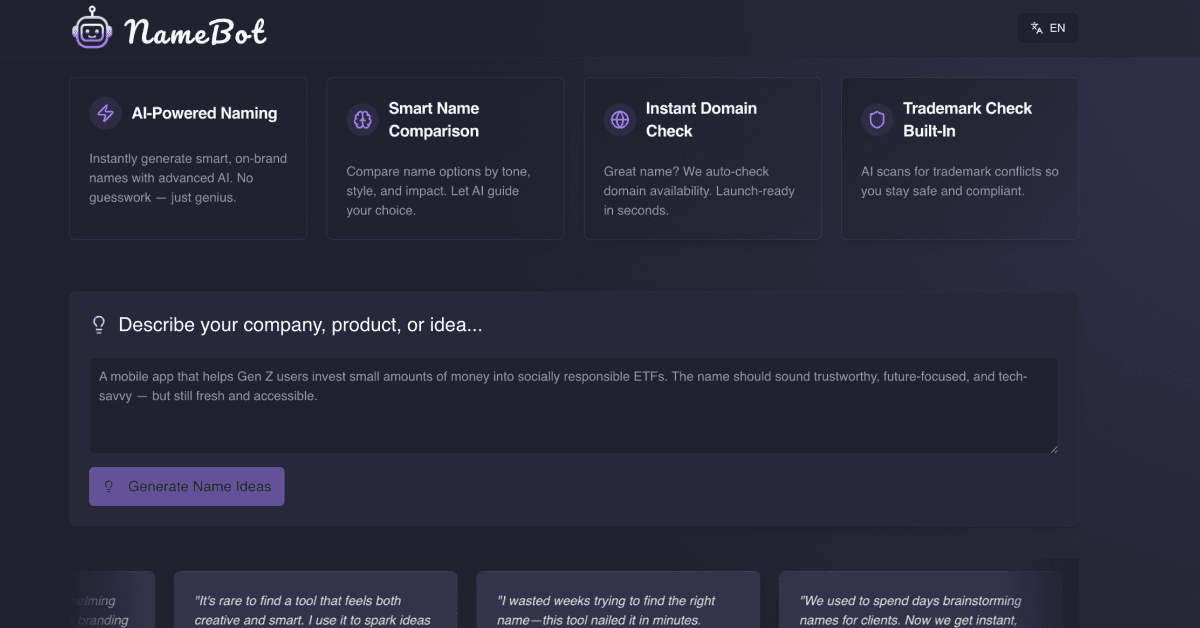Image resolution: width=1200 pixels, height=628 pixels.
Task: Click 'Describe your company, product, or idea...' heading
Action: pyautogui.click(x=300, y=325)
